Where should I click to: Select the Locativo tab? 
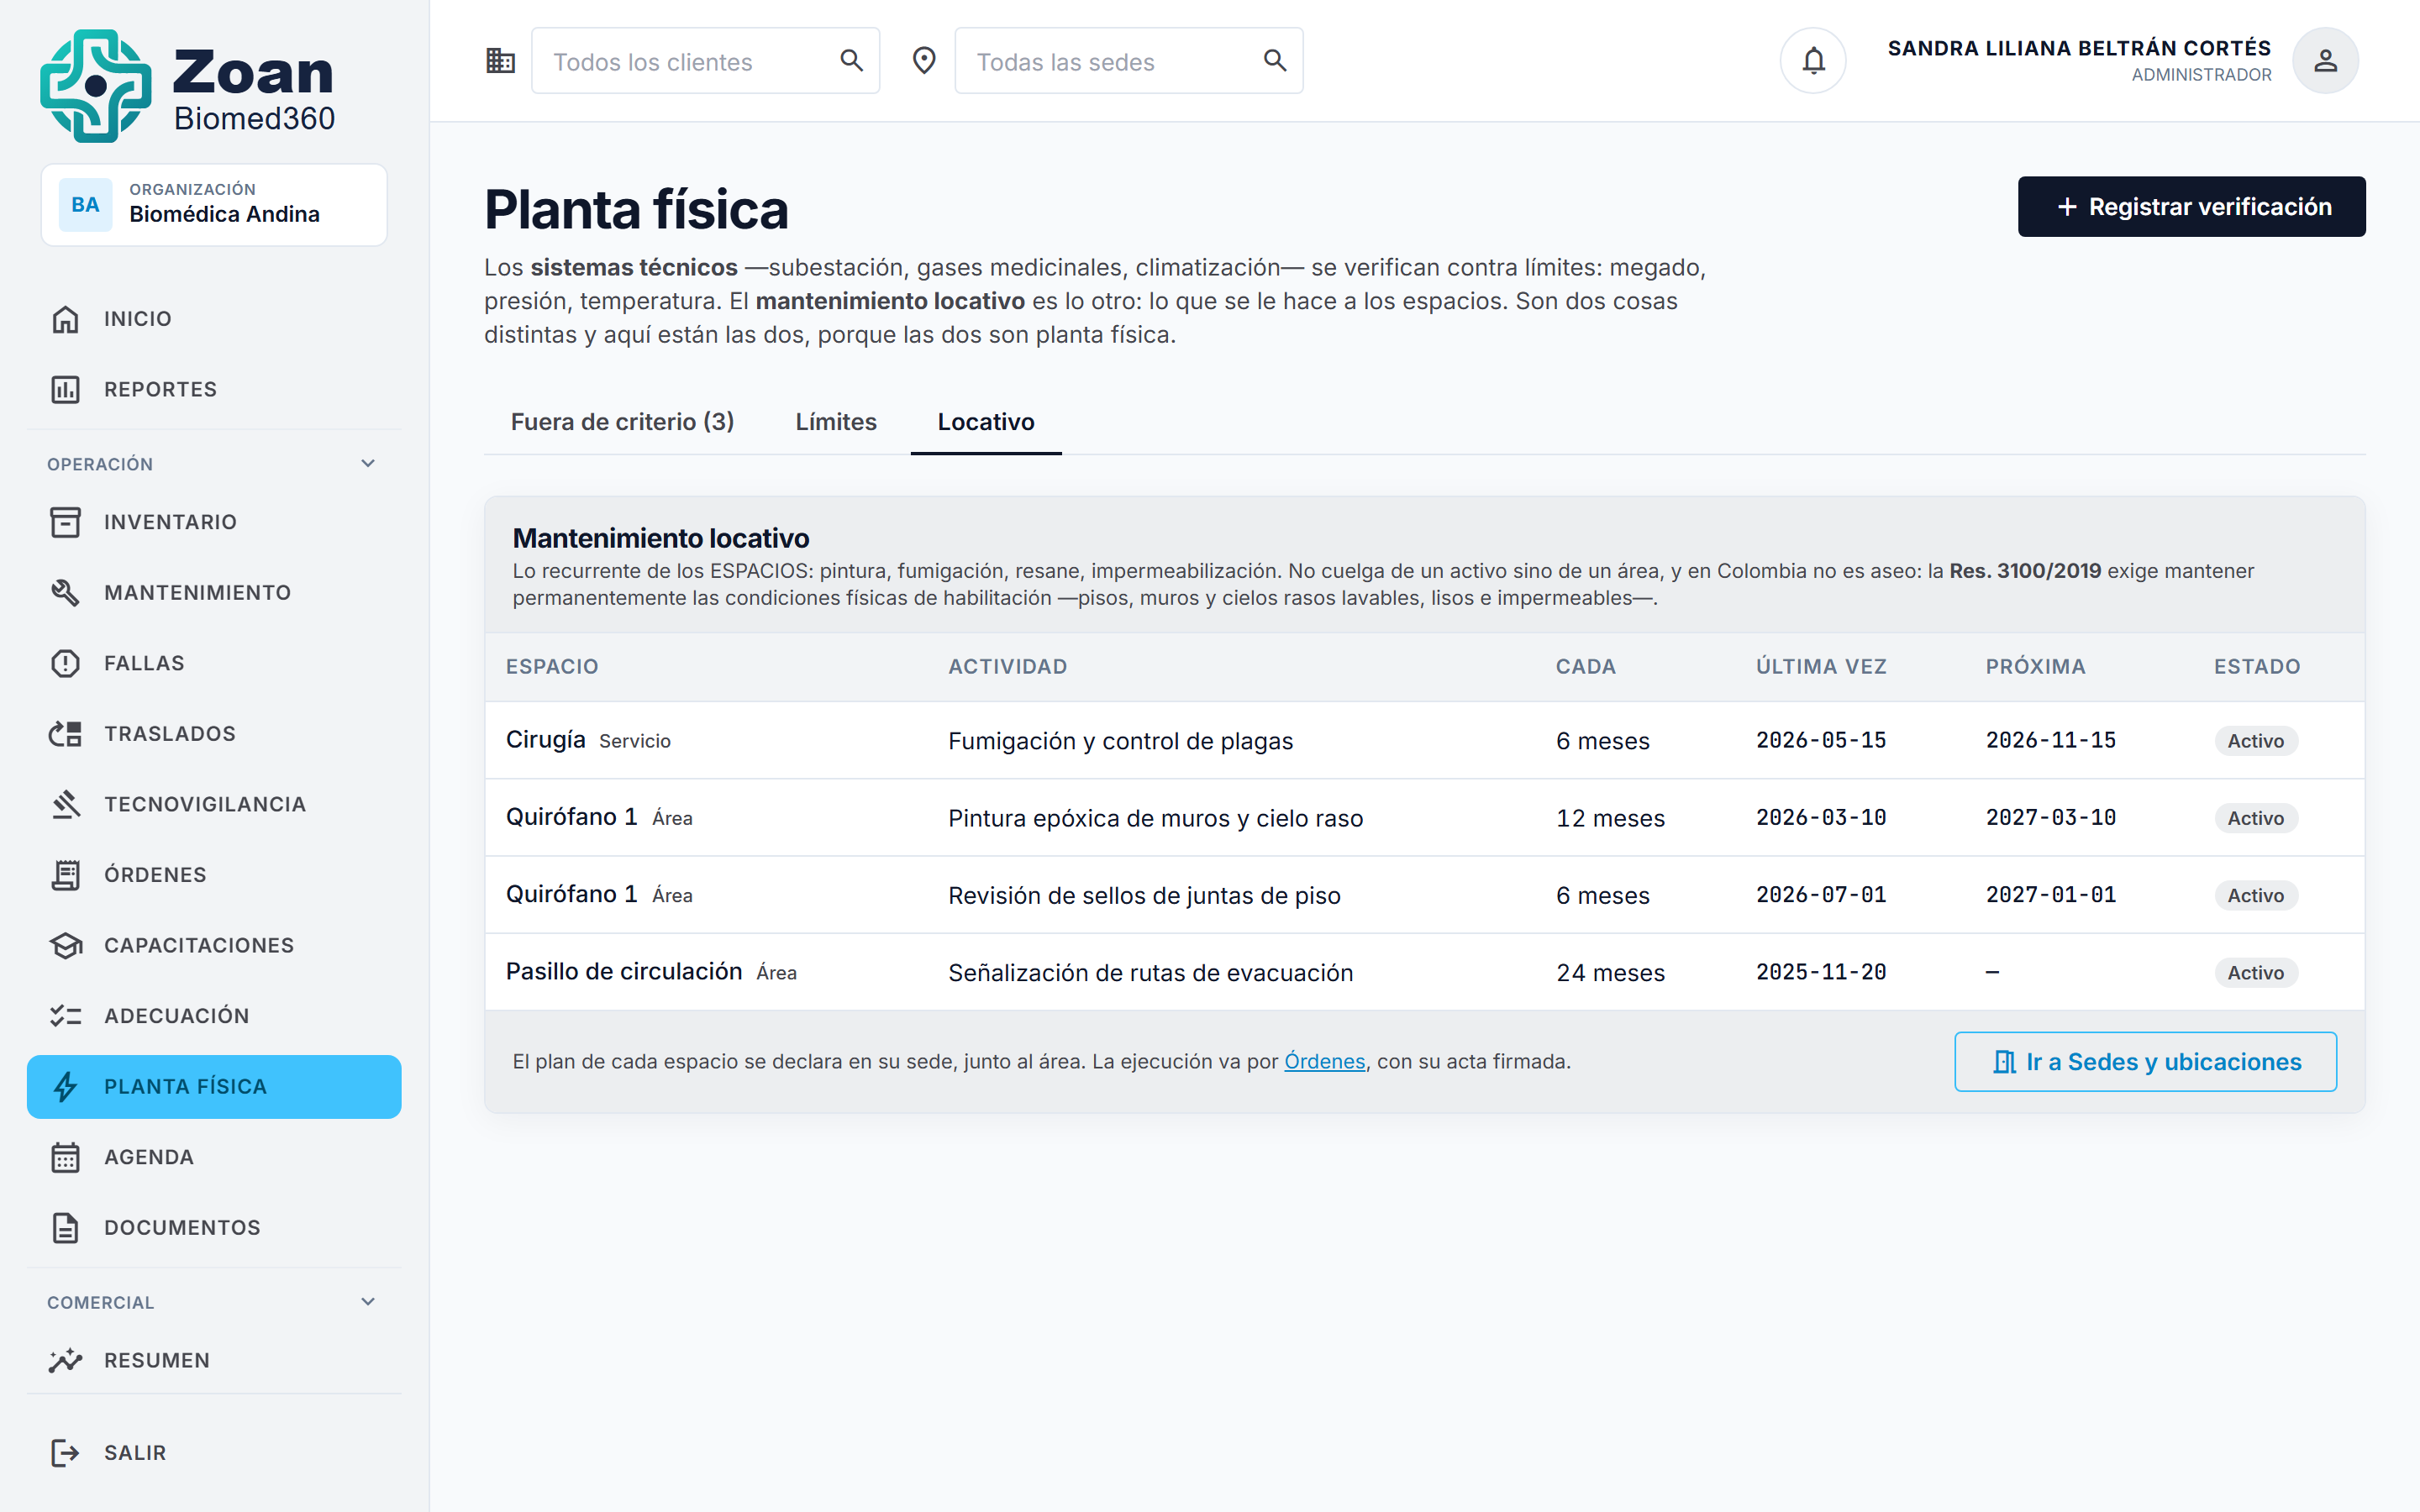[986, 422]
